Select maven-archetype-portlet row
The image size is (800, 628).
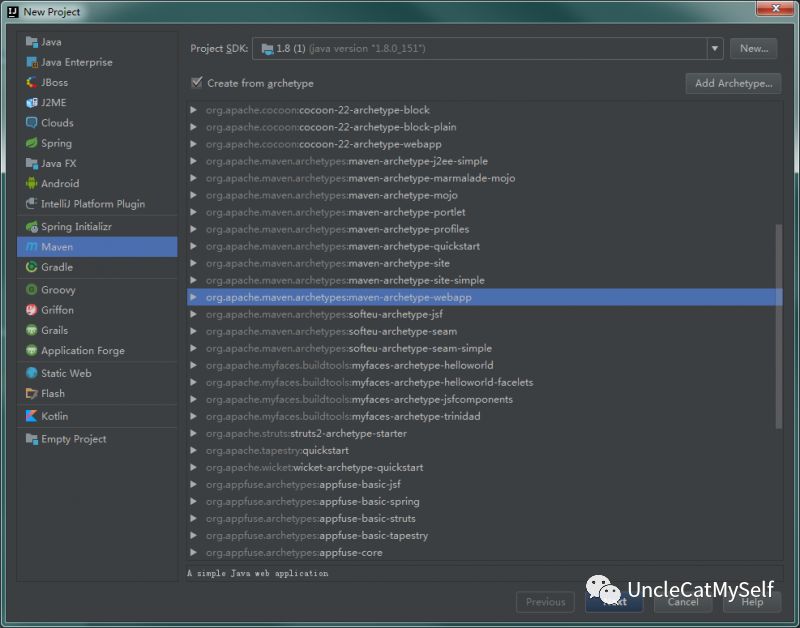484,212
